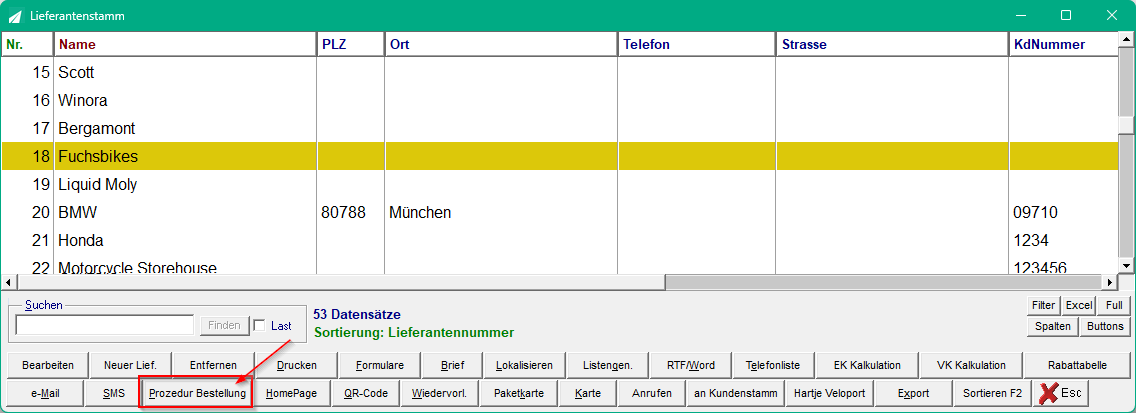Click the Export button
Viewport: 1136px width, 413px height.
(913, 393)
